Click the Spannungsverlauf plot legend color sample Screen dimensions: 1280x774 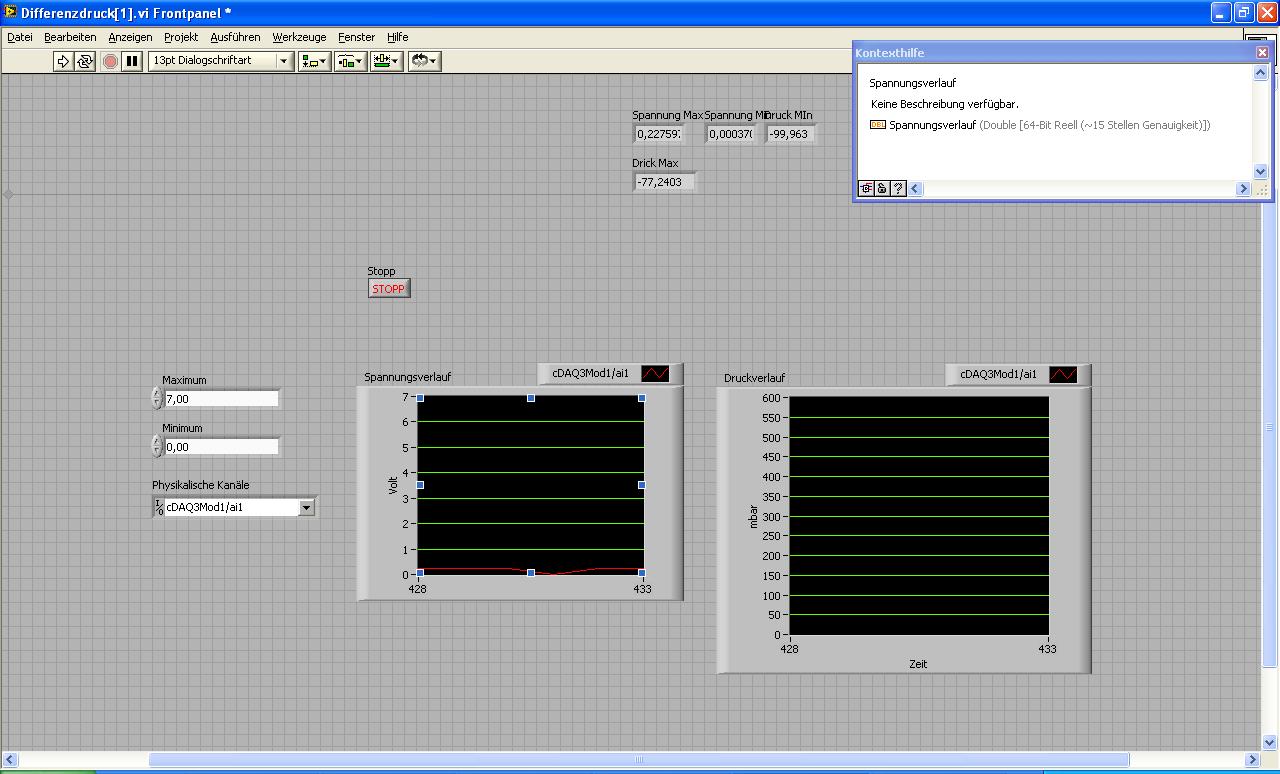click(x=655, y=373)
